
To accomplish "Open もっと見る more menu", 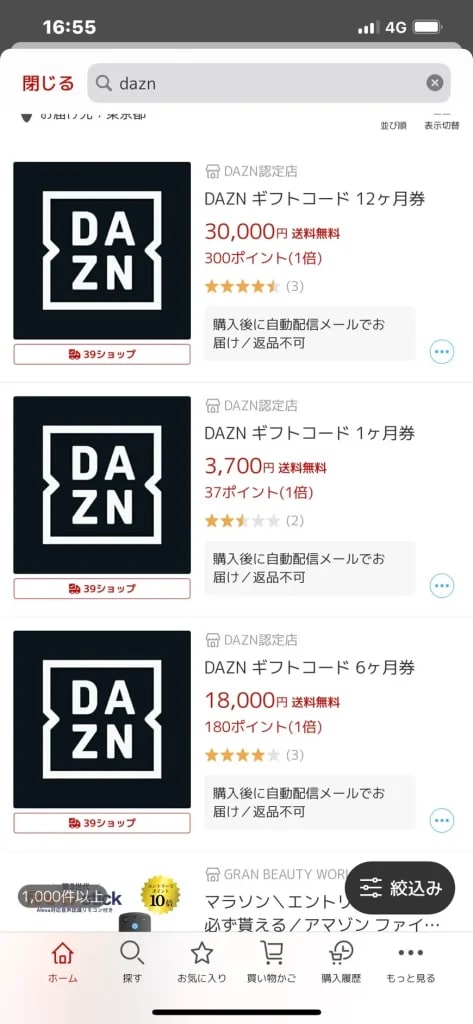I will (411, 963).
